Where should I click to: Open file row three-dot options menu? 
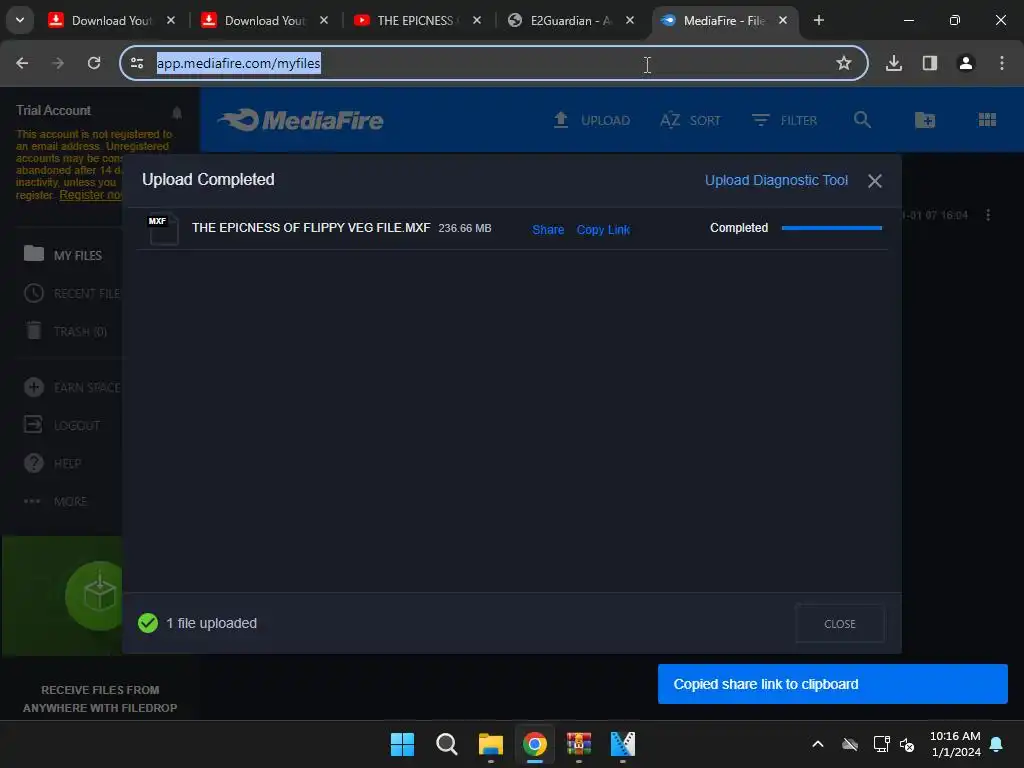(x=987, y=215)
